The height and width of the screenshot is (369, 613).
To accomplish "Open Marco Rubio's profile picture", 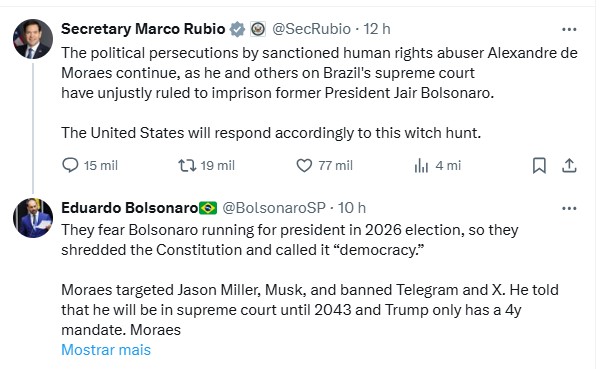I will (x=33, y=39).
